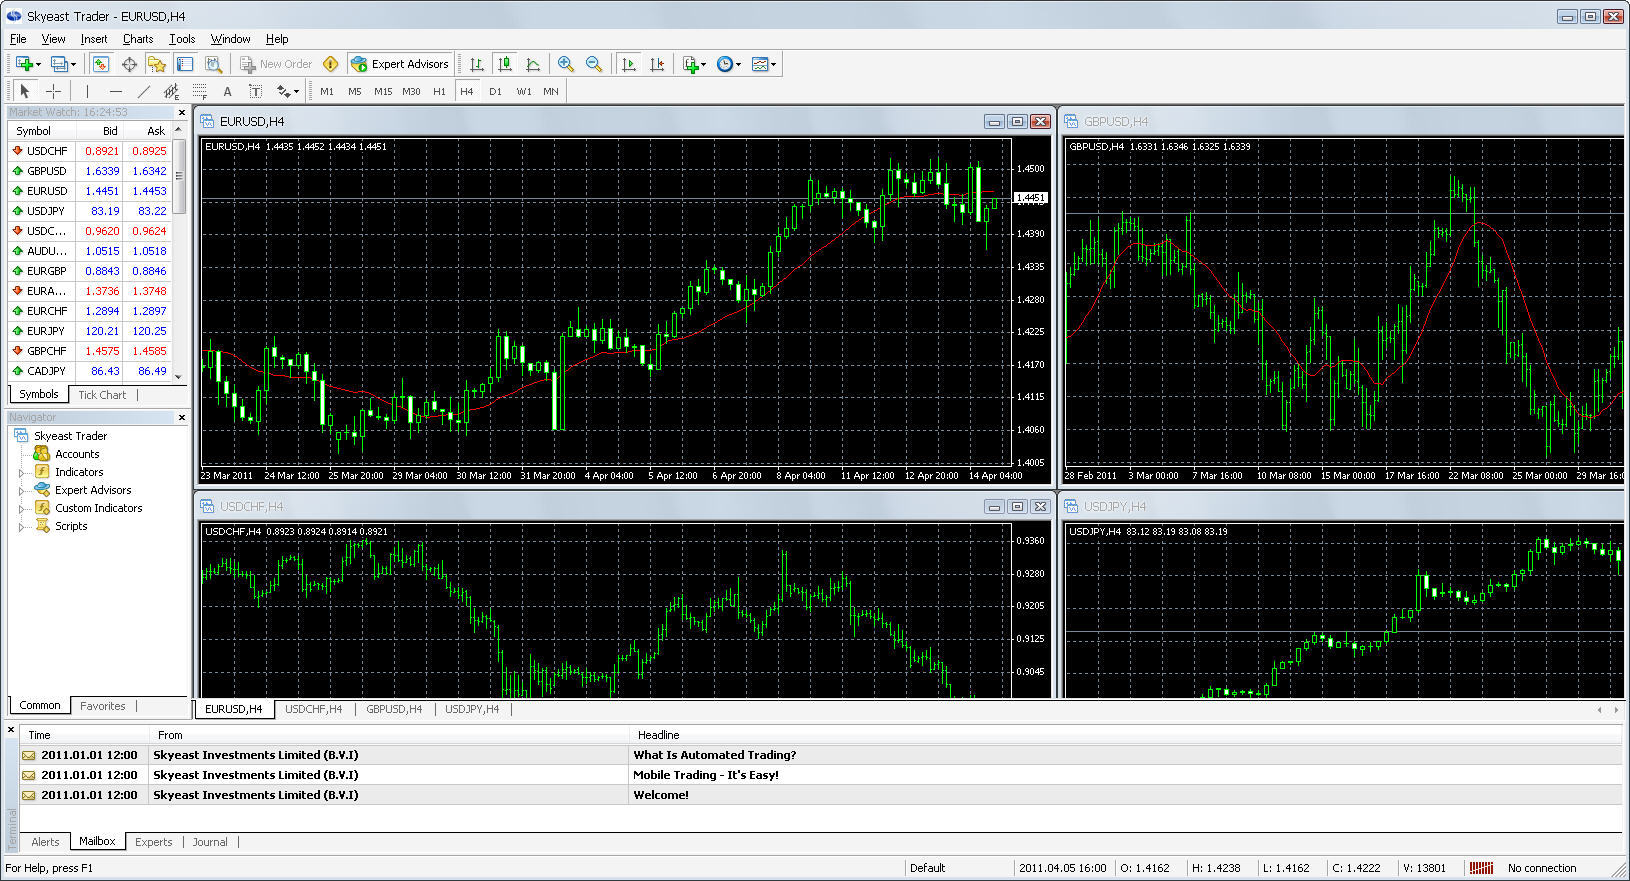1630x881 pixels.
Task: Open the Data Window crosshair-target icon
Action: pos(129,64)
